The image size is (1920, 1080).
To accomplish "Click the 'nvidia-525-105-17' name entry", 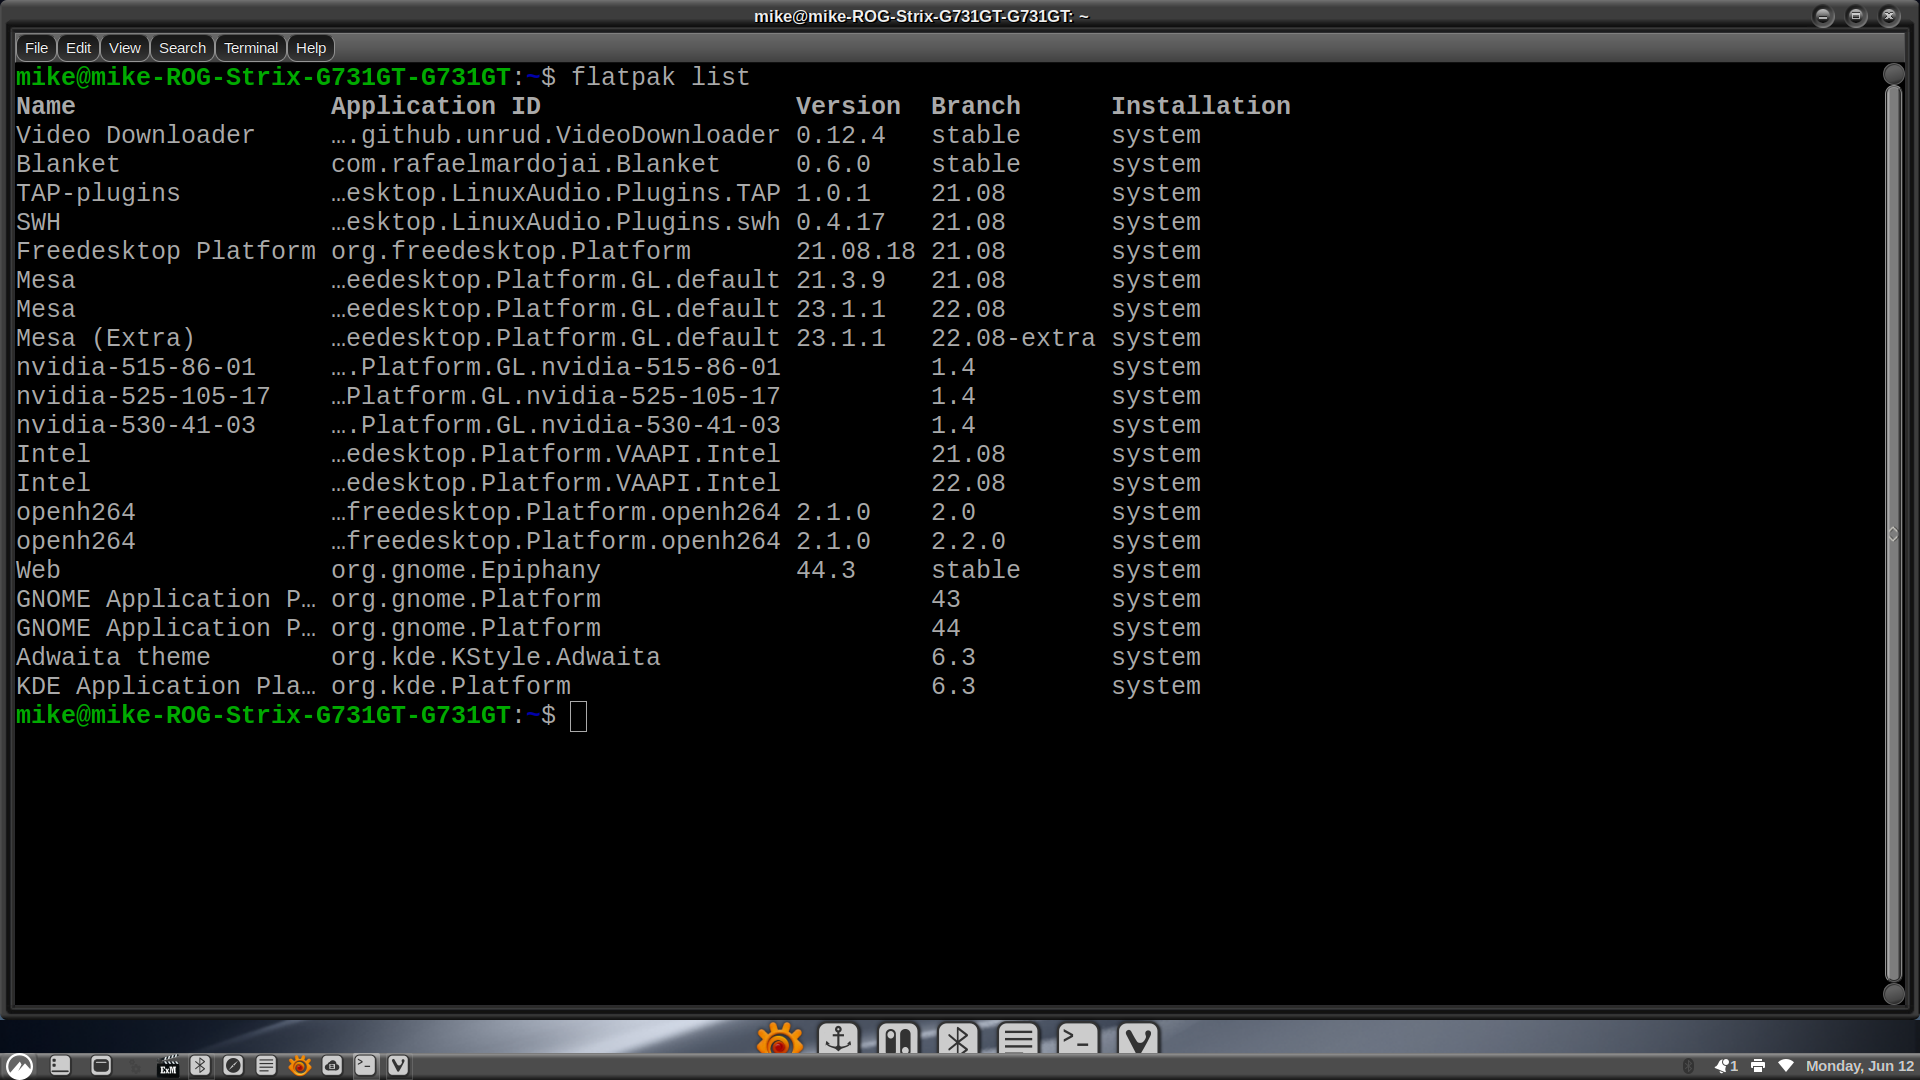I will 143,397.
